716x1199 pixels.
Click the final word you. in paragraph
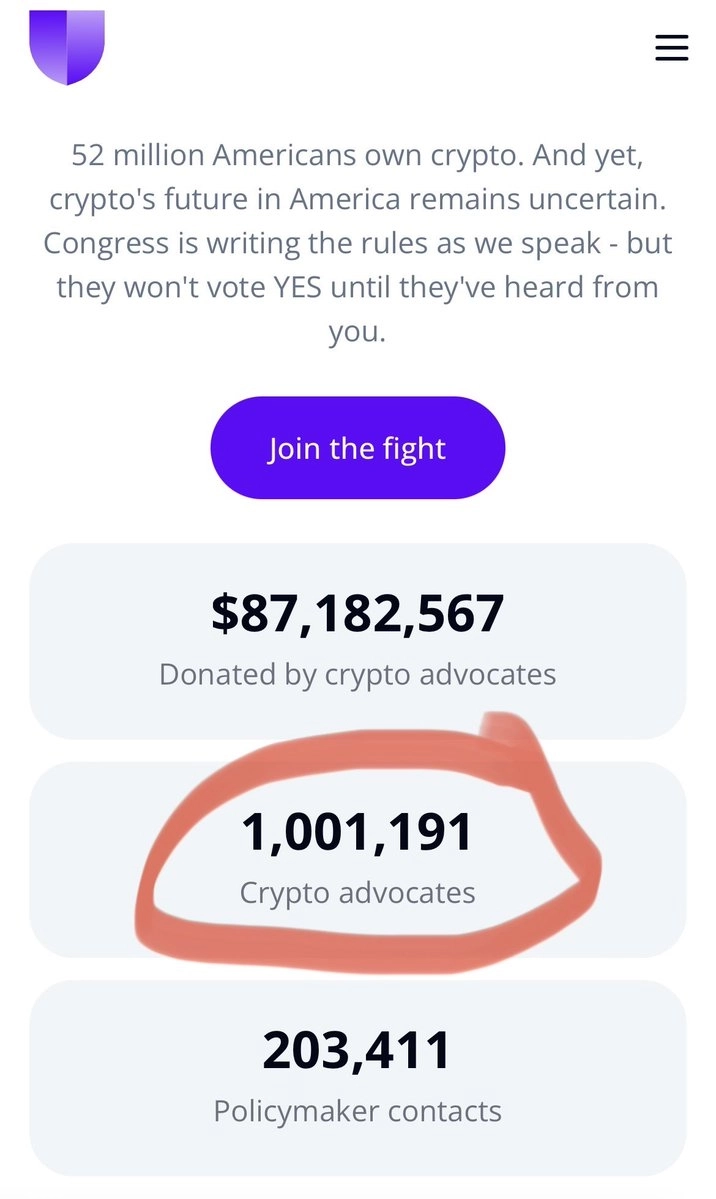tap(357, 332)
